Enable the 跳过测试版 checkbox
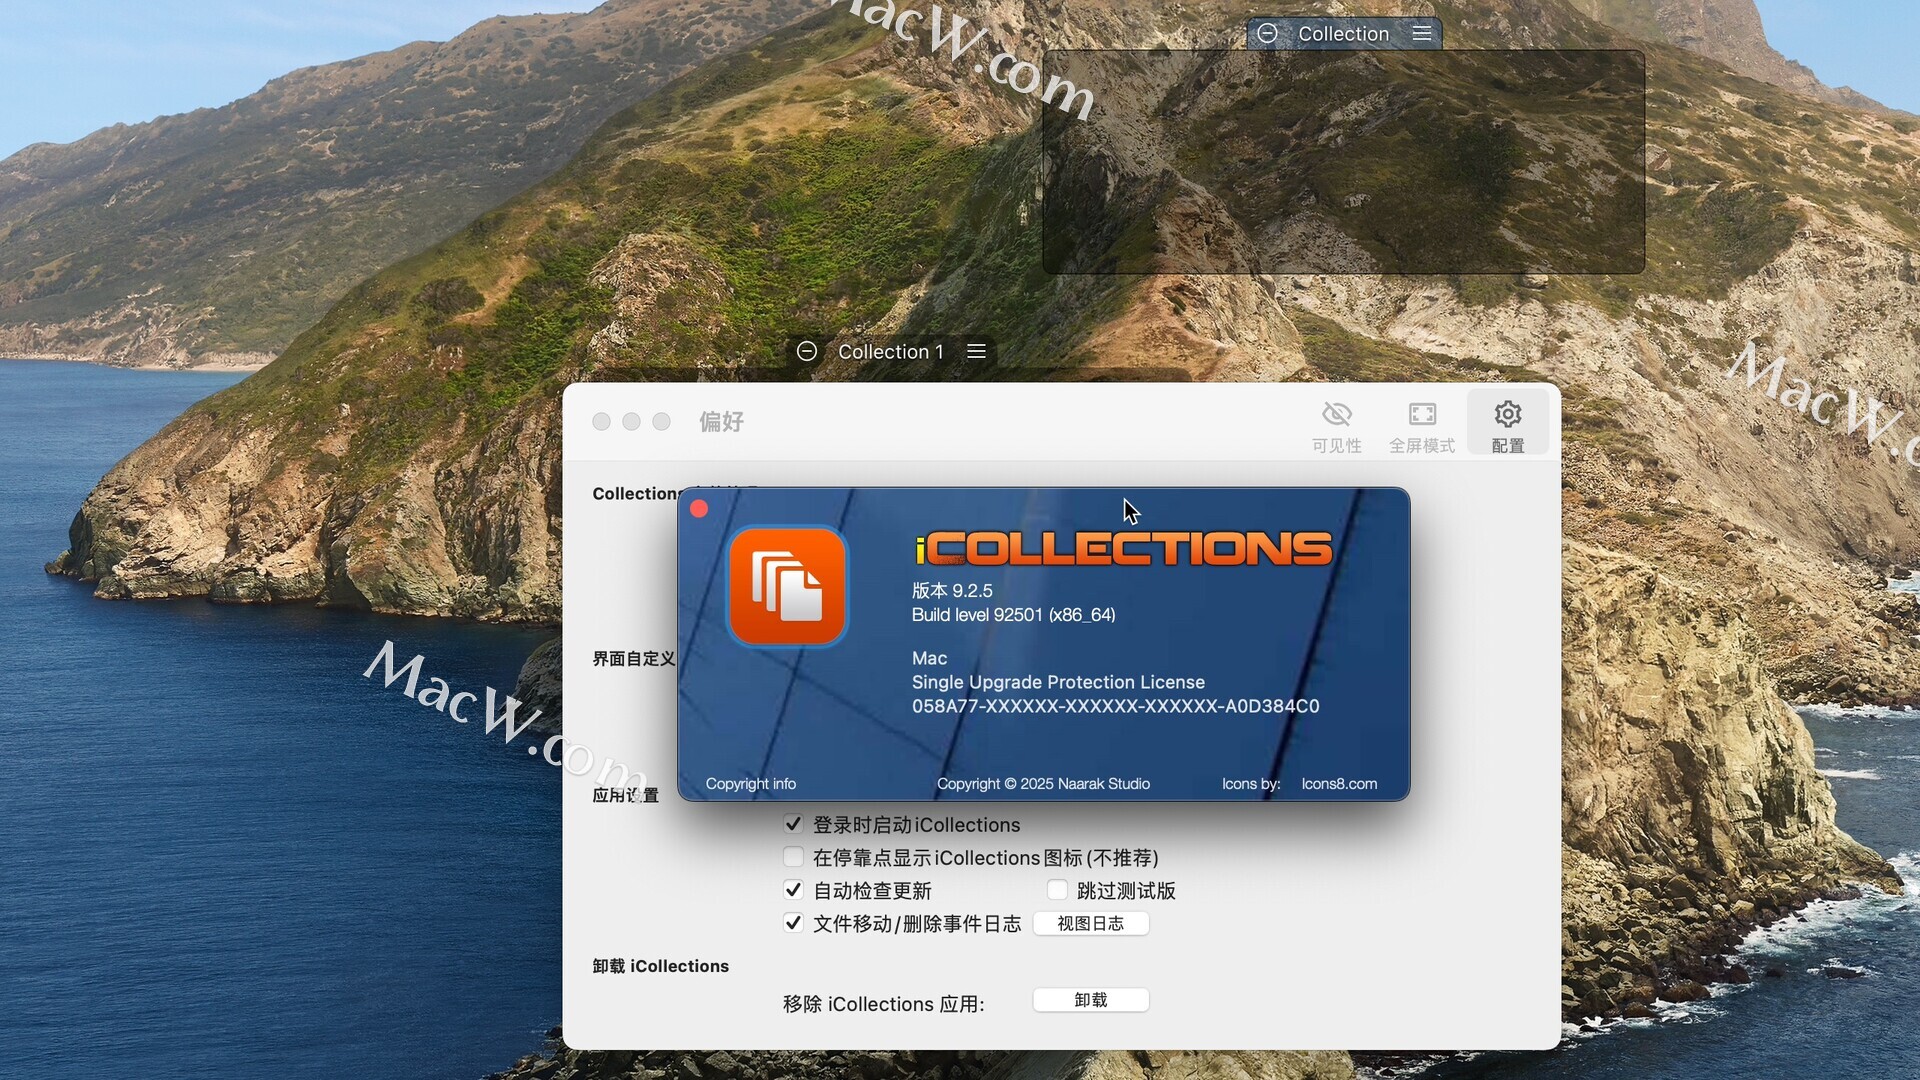 pos(1057,890)
